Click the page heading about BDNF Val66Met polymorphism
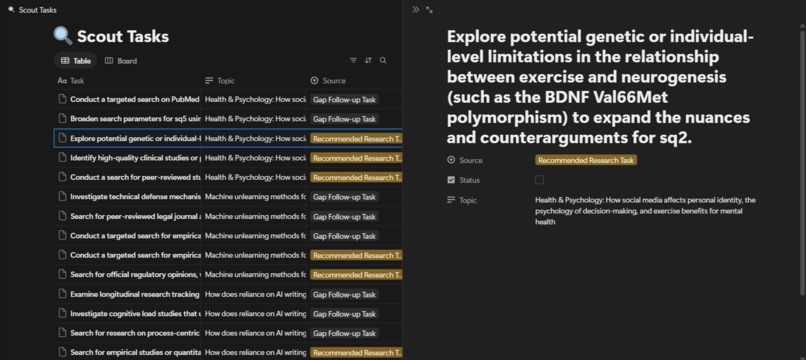The image size is (806, 360). [x=600, y=87]
